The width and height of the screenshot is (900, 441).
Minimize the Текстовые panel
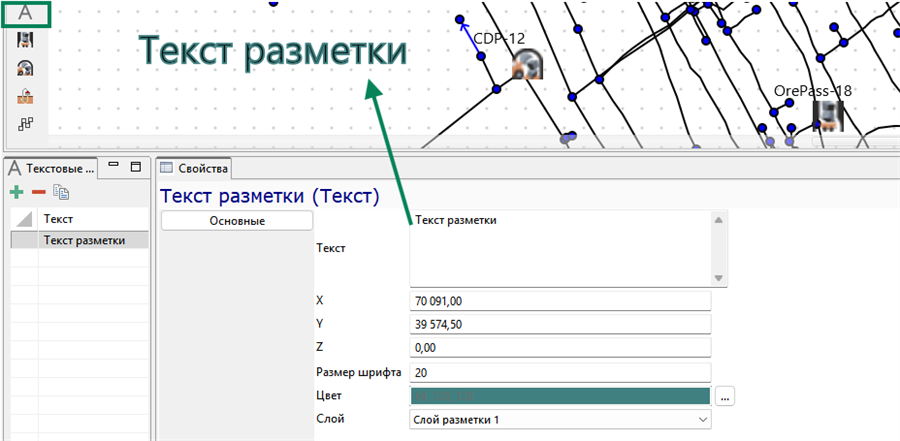pyautogui.click(x=114, y=166)
